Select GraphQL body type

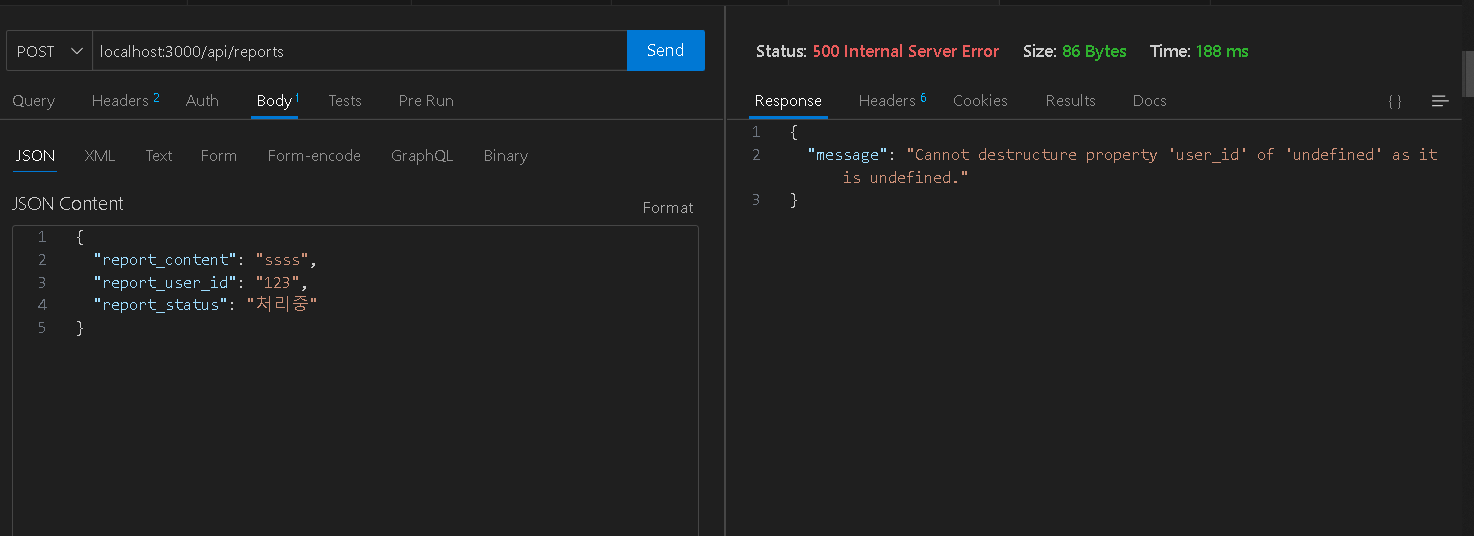422,156
